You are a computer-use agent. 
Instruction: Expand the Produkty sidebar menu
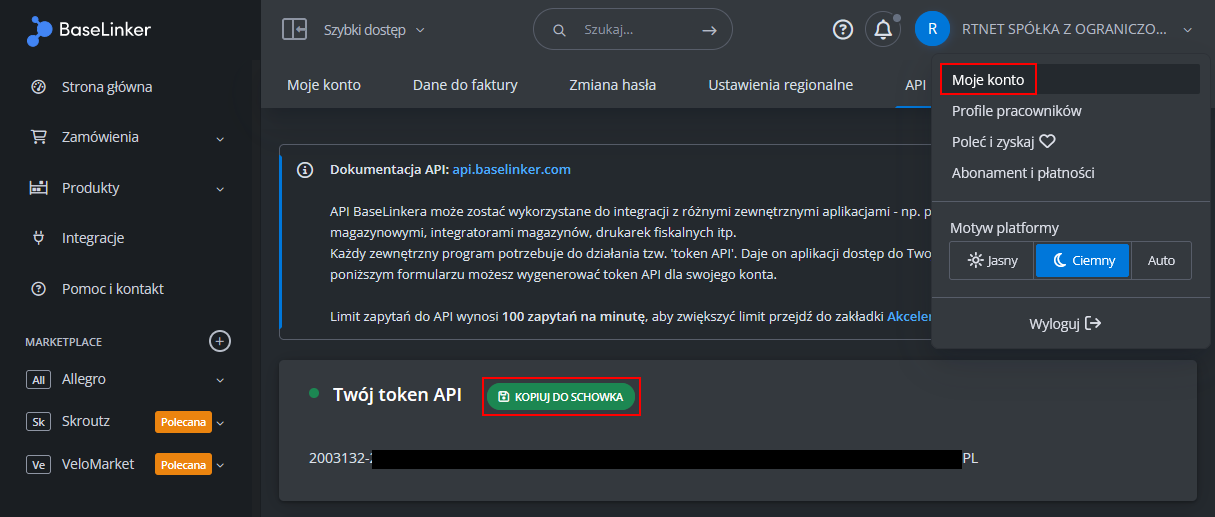pos(127,188)
